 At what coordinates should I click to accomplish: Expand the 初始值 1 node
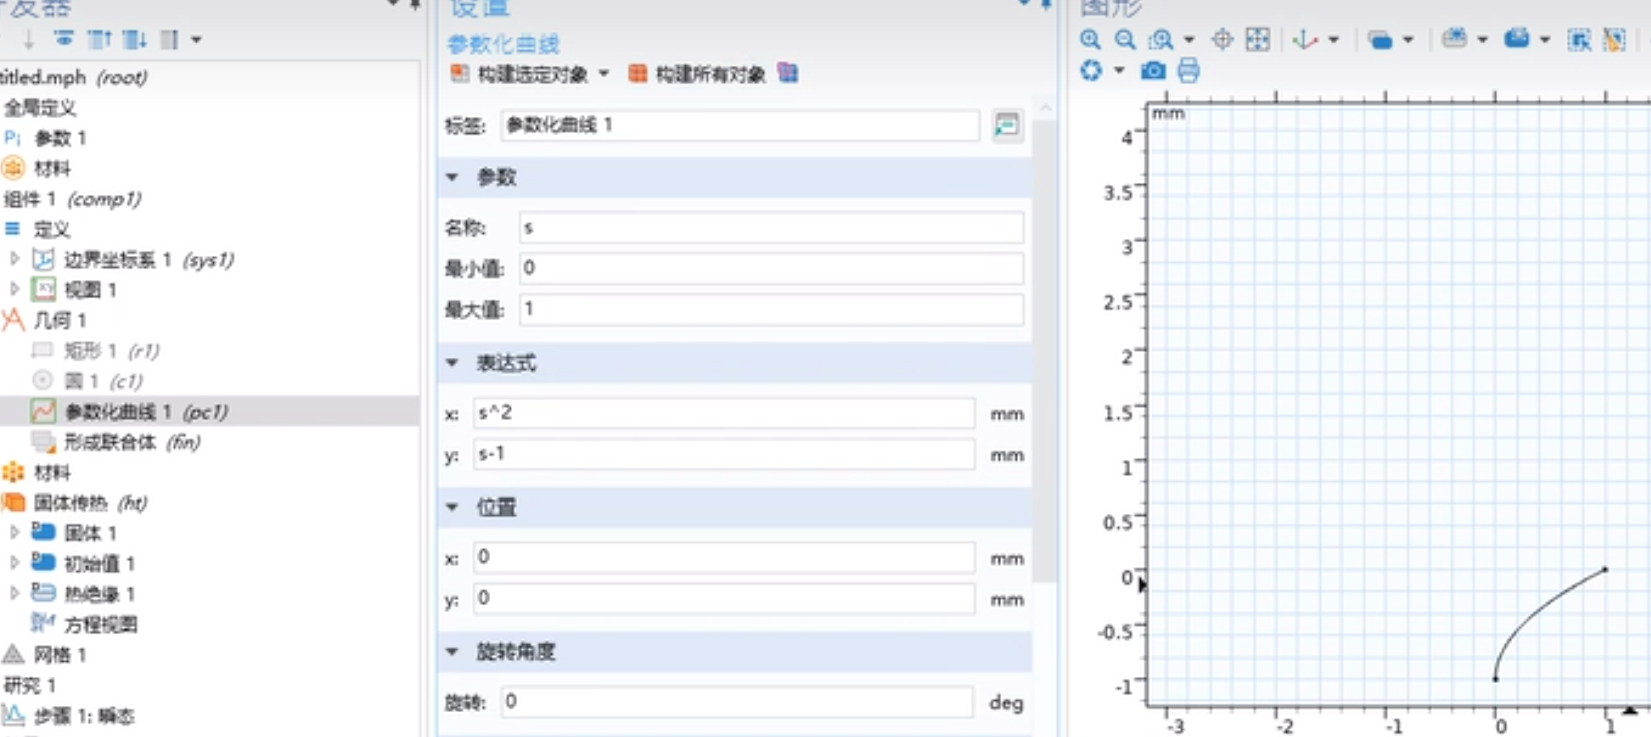[14, 562]
